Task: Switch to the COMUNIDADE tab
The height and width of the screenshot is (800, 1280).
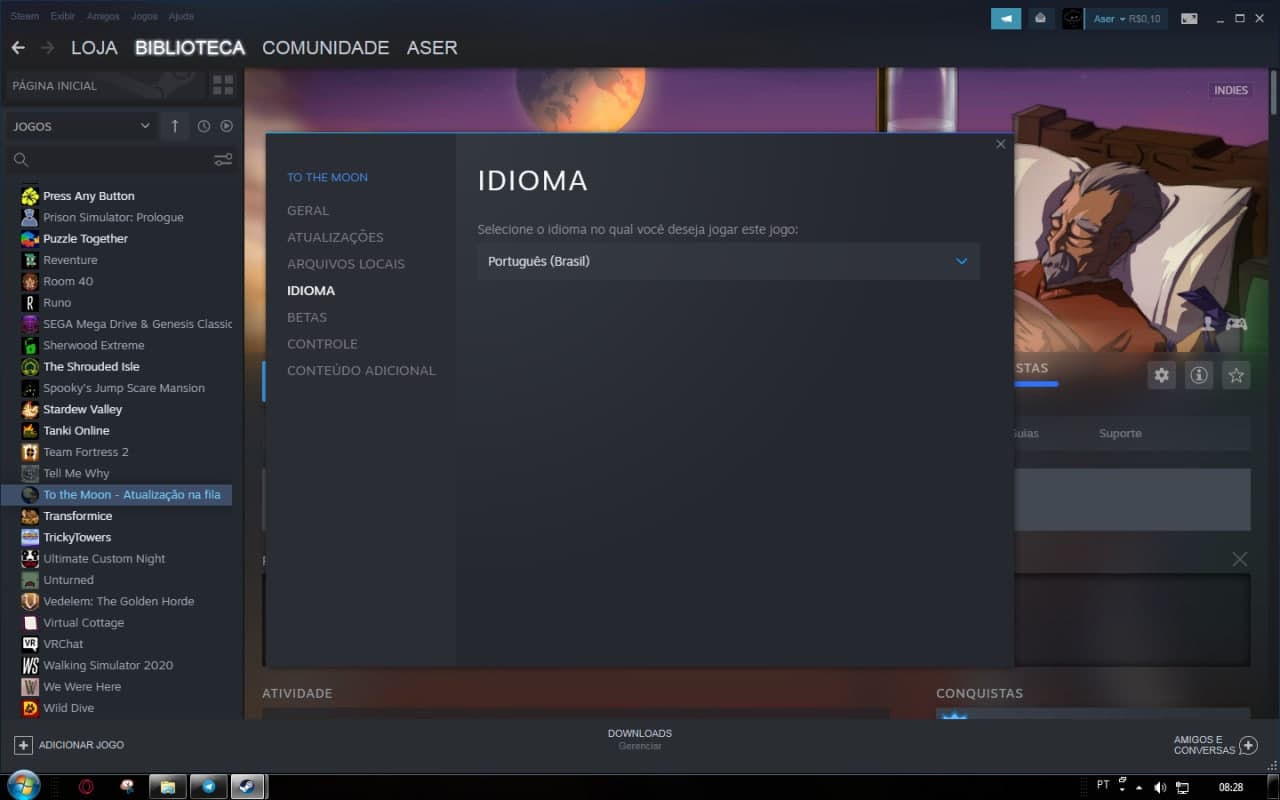Action: [x=325, y=48]
